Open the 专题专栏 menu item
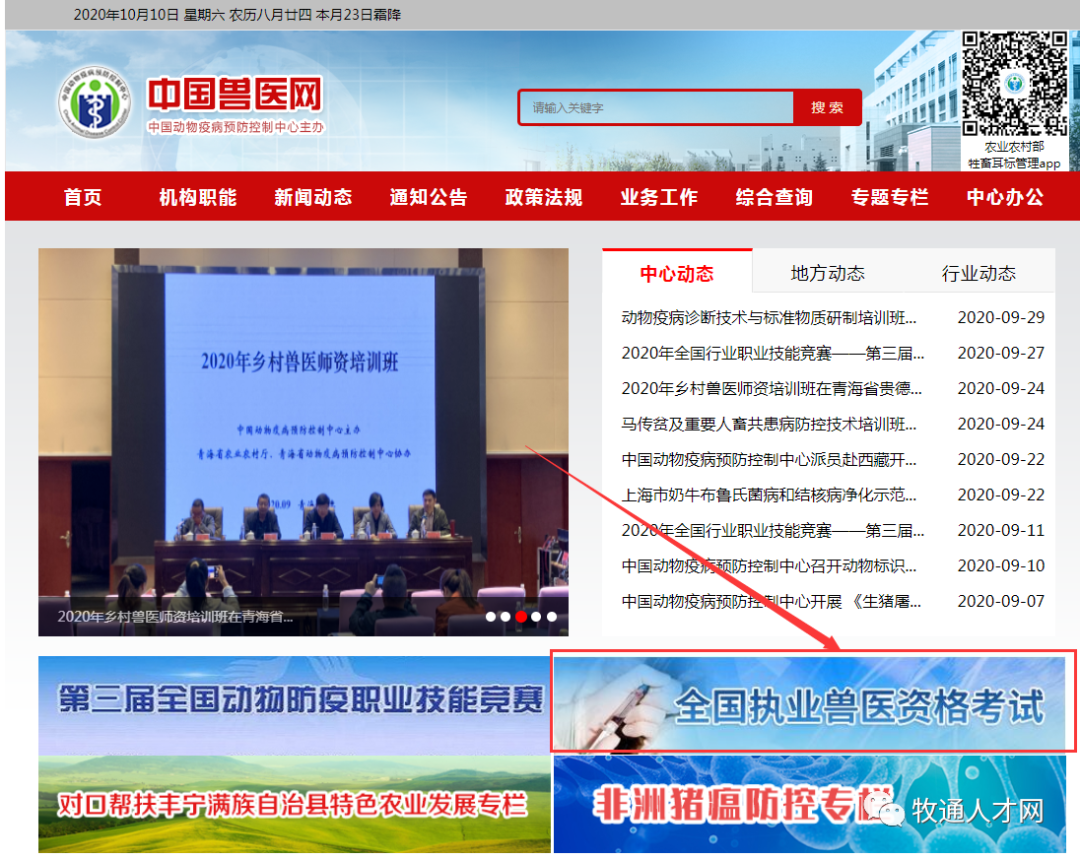Image resolution: width=1080 pixels, height=859 pixels. [x=890, y=197]
